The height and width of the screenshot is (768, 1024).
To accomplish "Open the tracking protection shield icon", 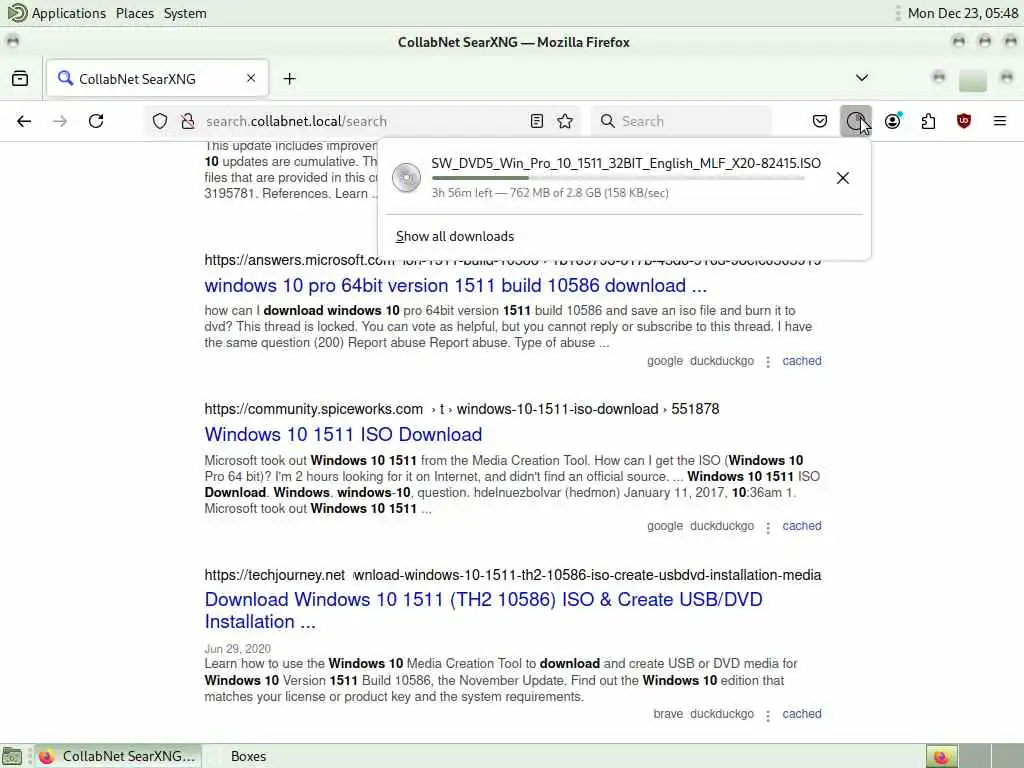I will click(160, 121).
